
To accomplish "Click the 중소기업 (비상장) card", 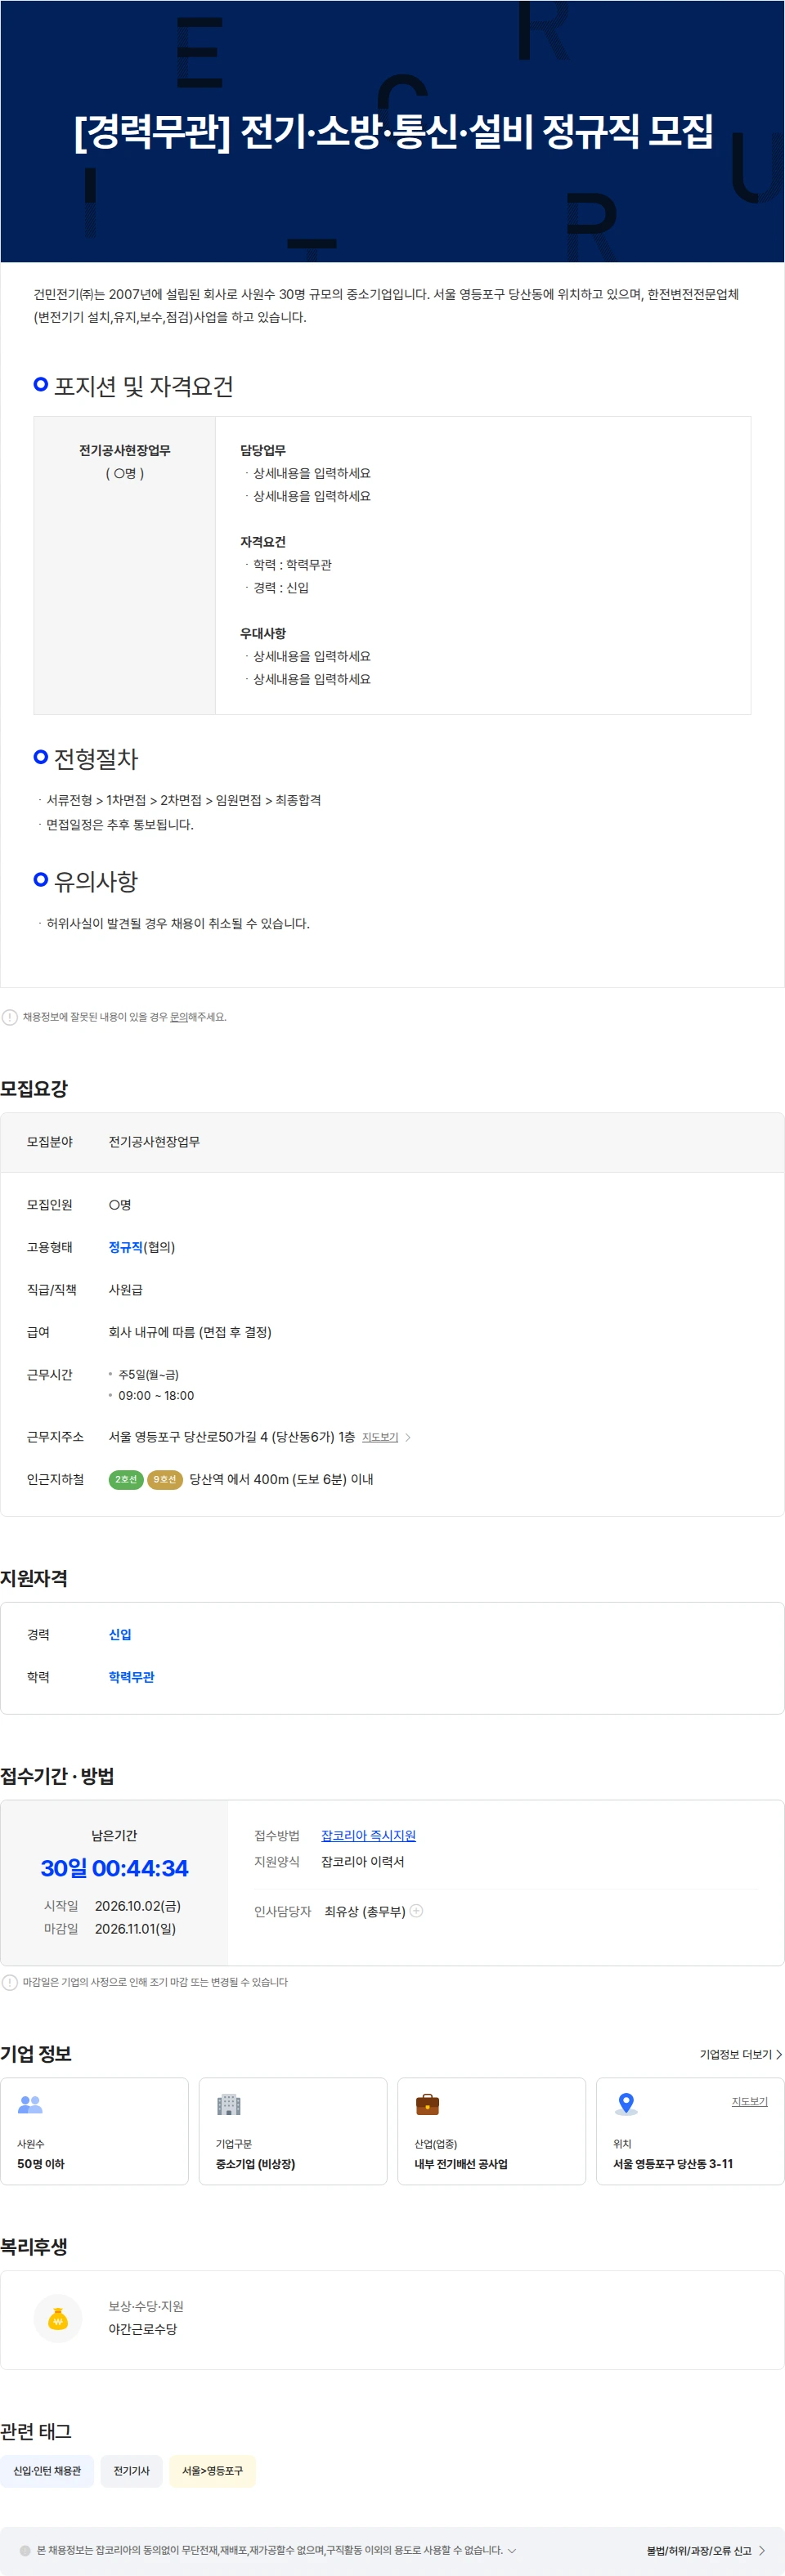I will (x=293, y=2130).
